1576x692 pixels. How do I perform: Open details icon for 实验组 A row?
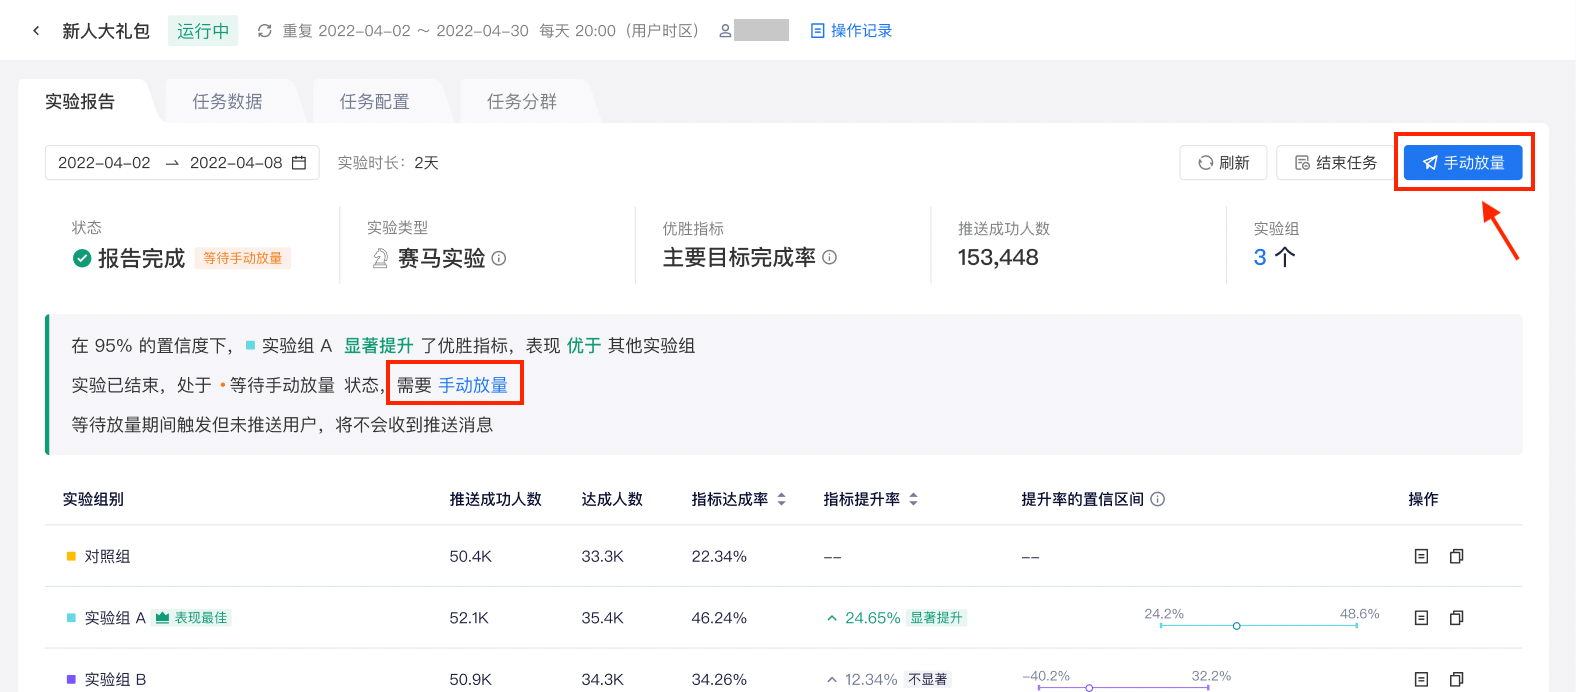point(1421,618)
